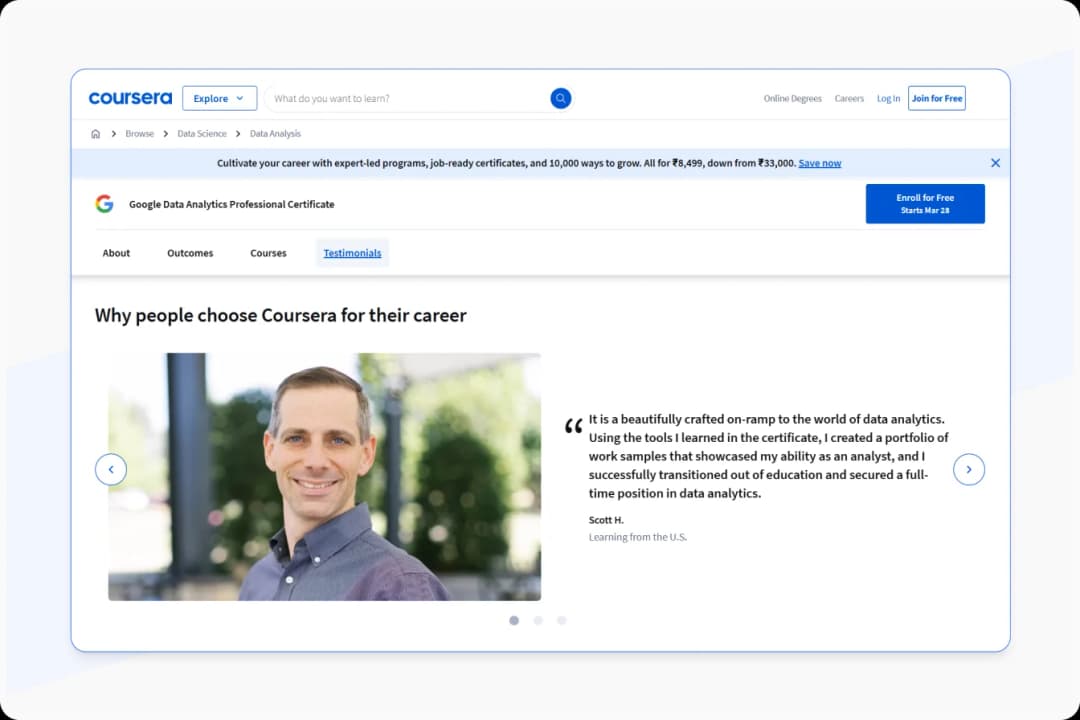Click the home breadcrumb icon
The height and width of the screenshot is (720, 1080).
click(95, 133)
